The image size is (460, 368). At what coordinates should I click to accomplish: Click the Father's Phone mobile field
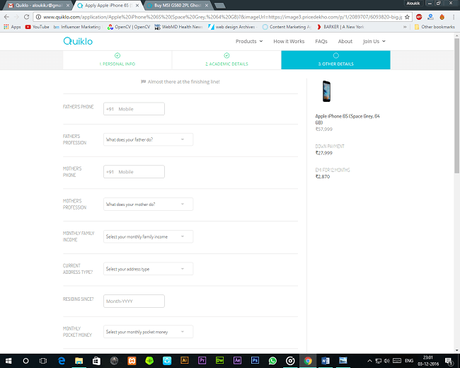pos(134,109)
